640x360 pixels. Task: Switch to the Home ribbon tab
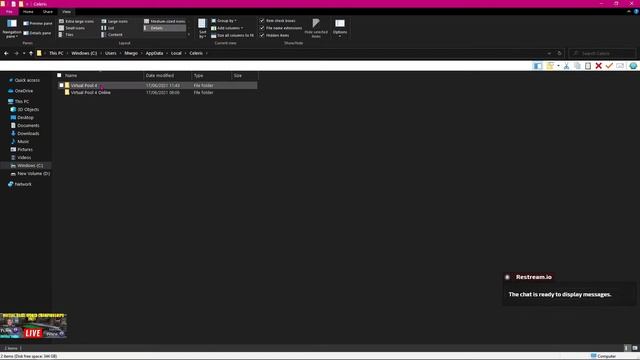point(28,12)
